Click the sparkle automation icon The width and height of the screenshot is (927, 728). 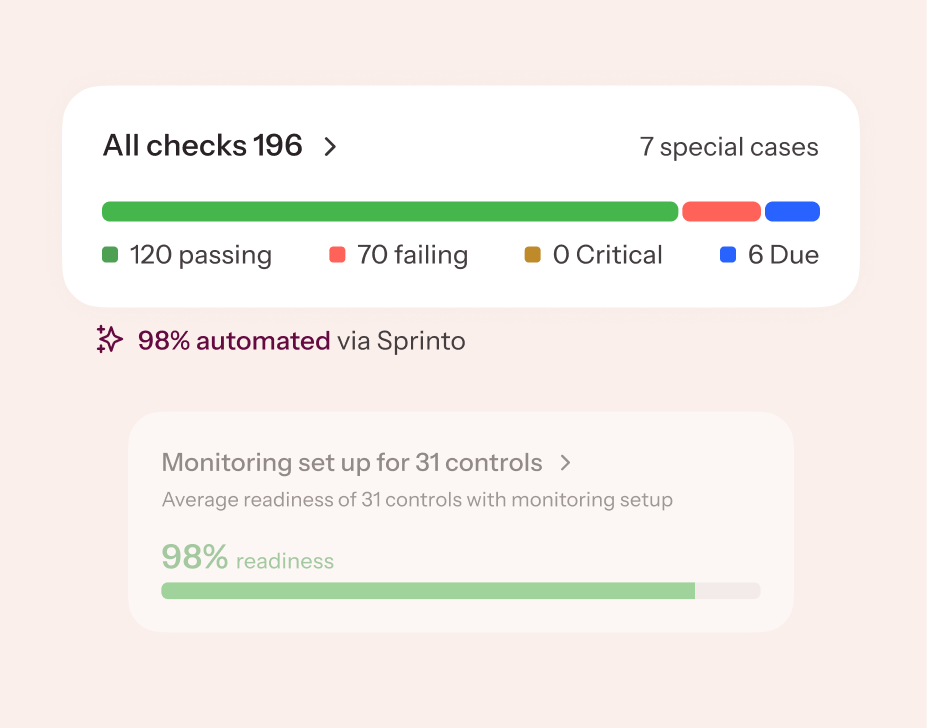109,340
